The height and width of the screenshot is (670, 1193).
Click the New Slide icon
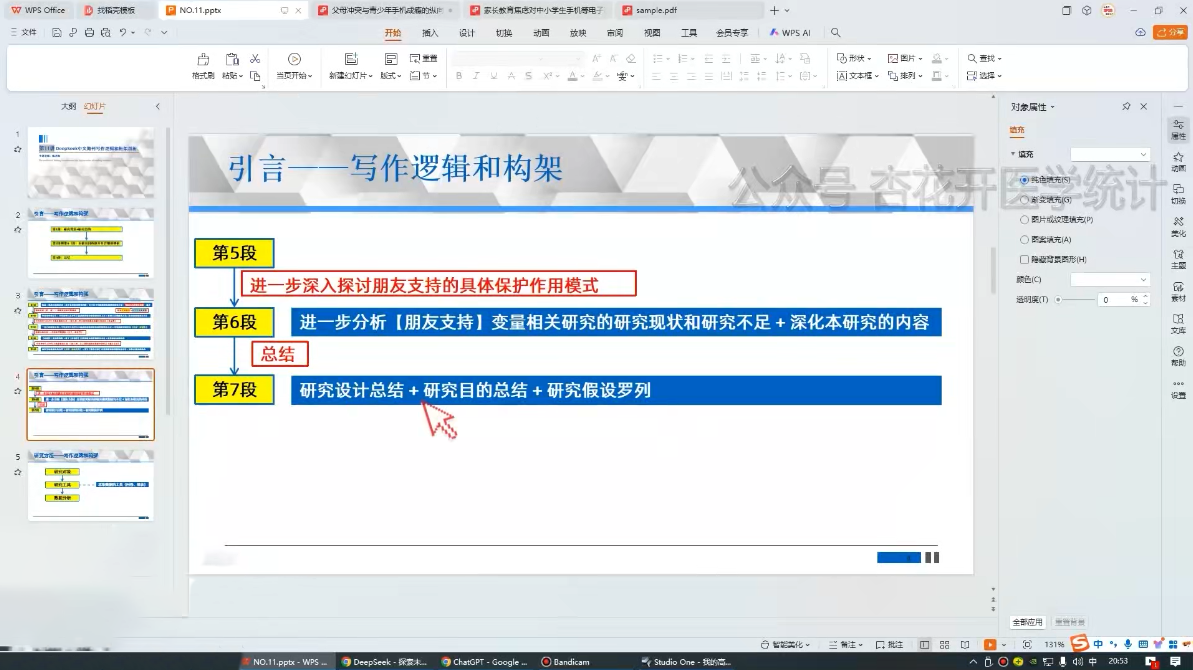click(351, 61)
